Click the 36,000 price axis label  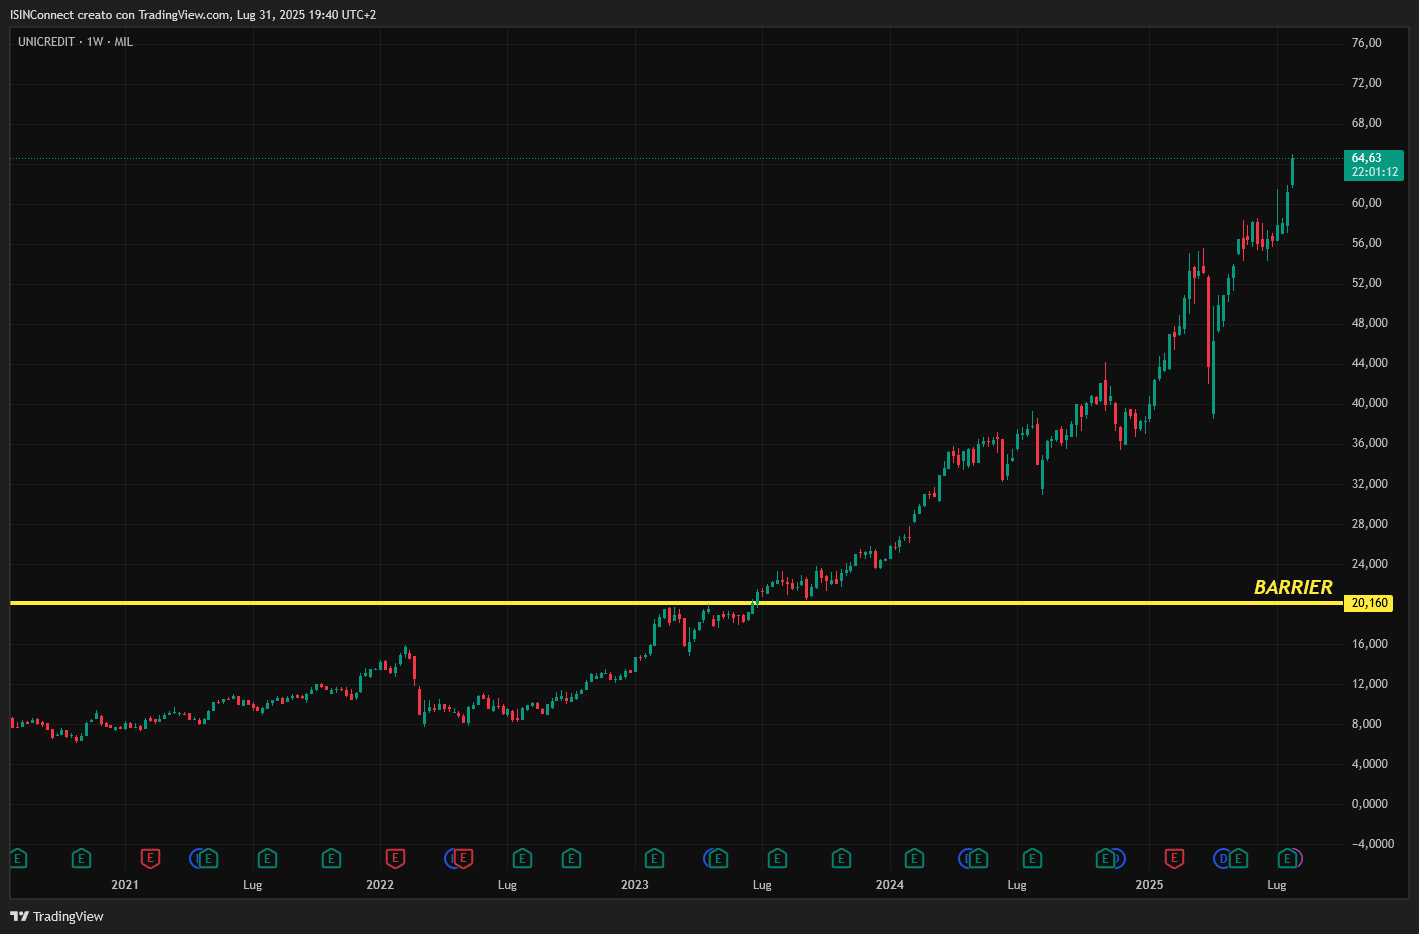point(1369,443)
